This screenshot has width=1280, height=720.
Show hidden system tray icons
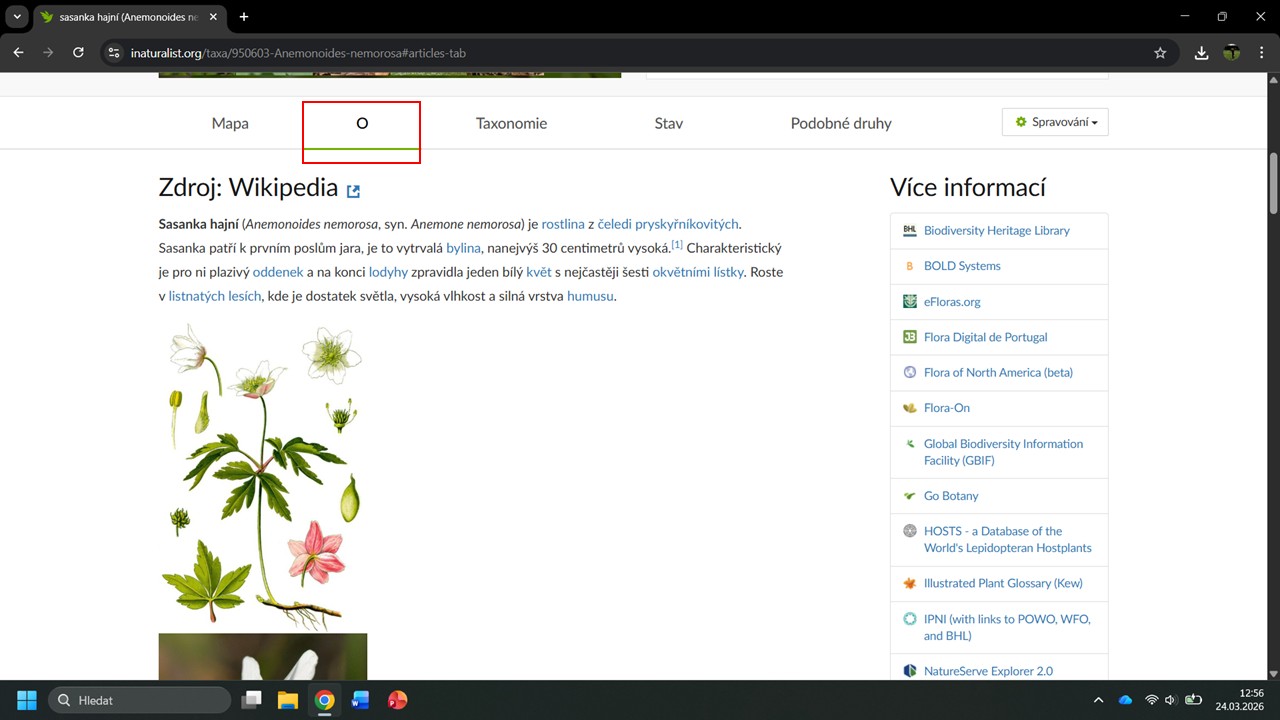coord(1098,700)
